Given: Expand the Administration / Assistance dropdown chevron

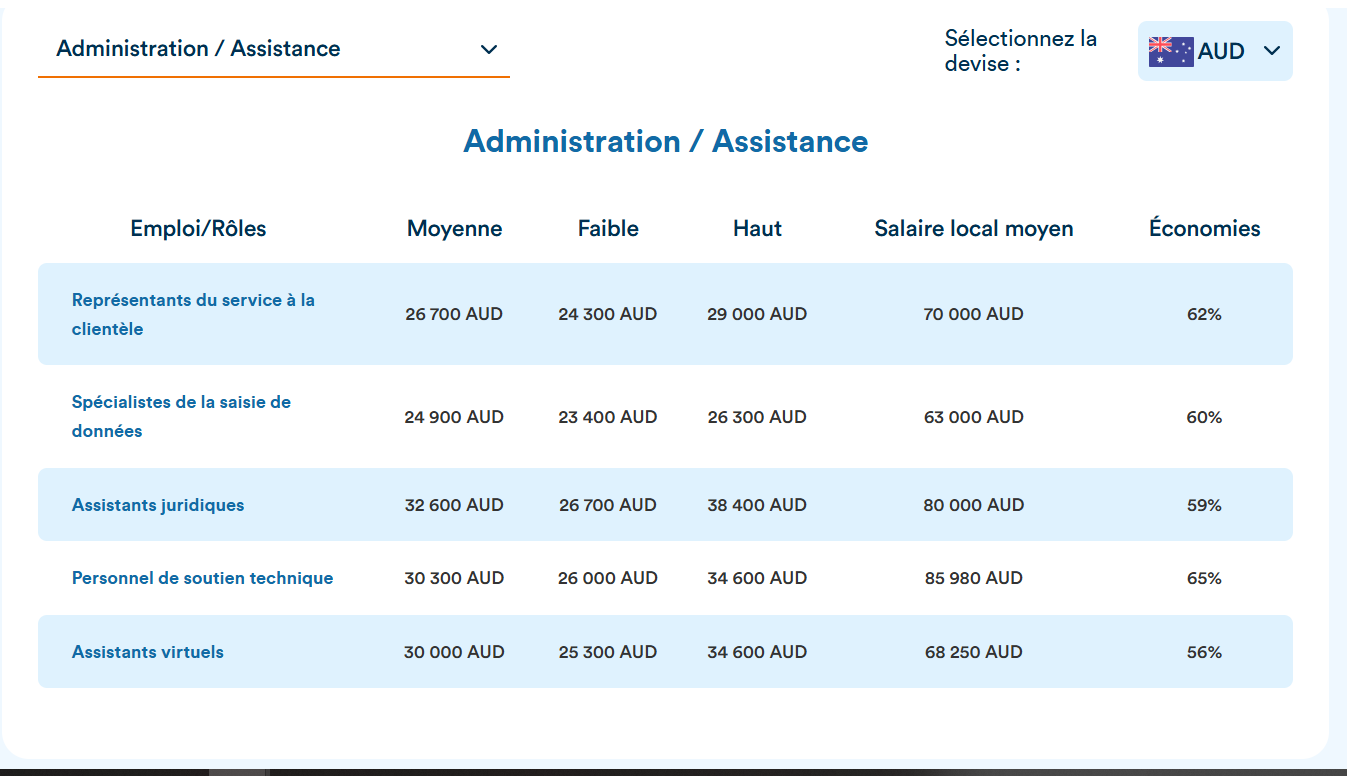Looking at the screenshot, I should click(x=488, y=49).
